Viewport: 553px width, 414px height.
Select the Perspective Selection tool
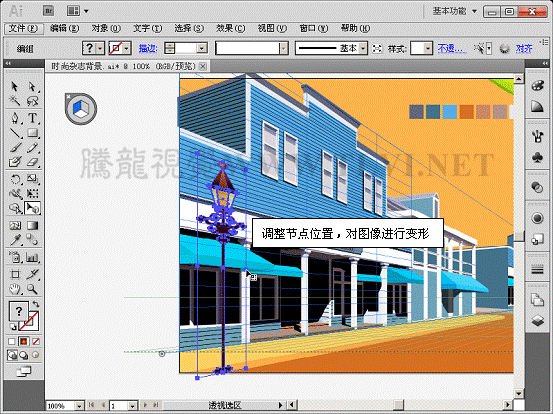click(32, 208)
